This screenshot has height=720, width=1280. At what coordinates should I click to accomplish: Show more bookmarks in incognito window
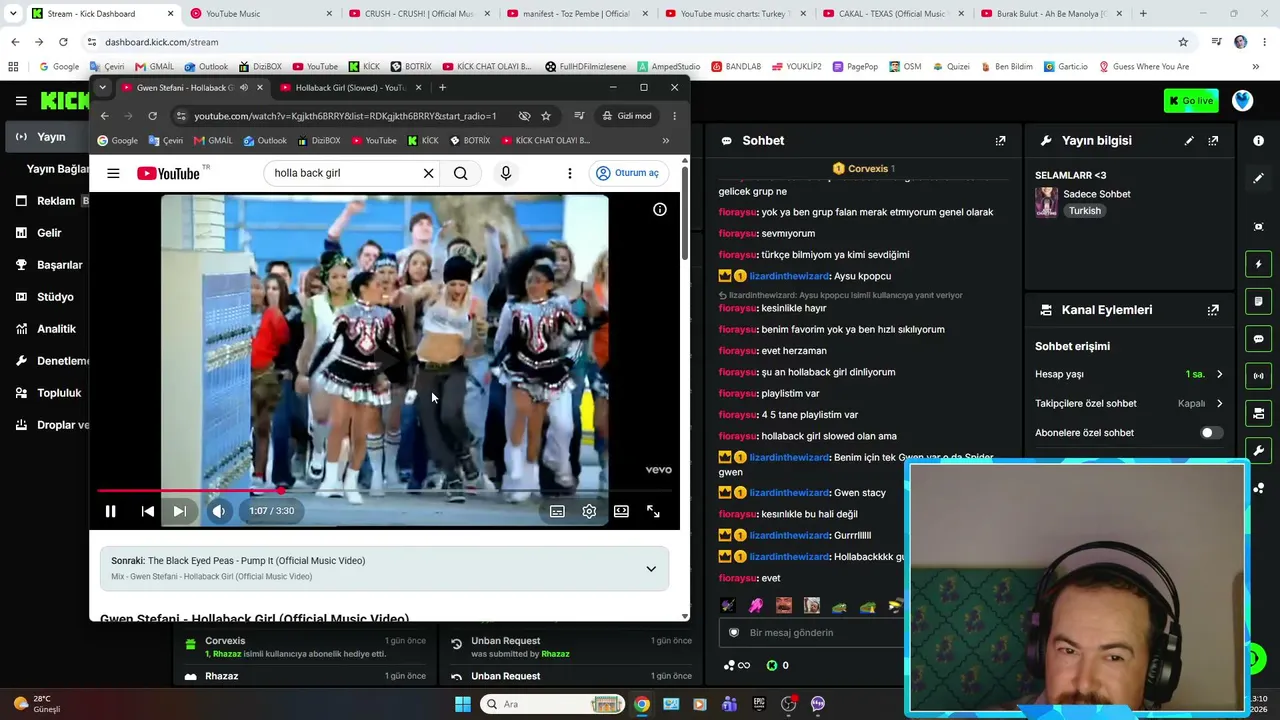(x=666, y=141)
